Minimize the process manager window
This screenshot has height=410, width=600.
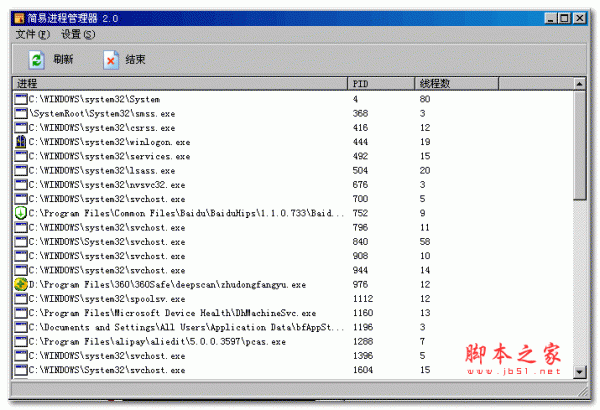tap(551, 18)
